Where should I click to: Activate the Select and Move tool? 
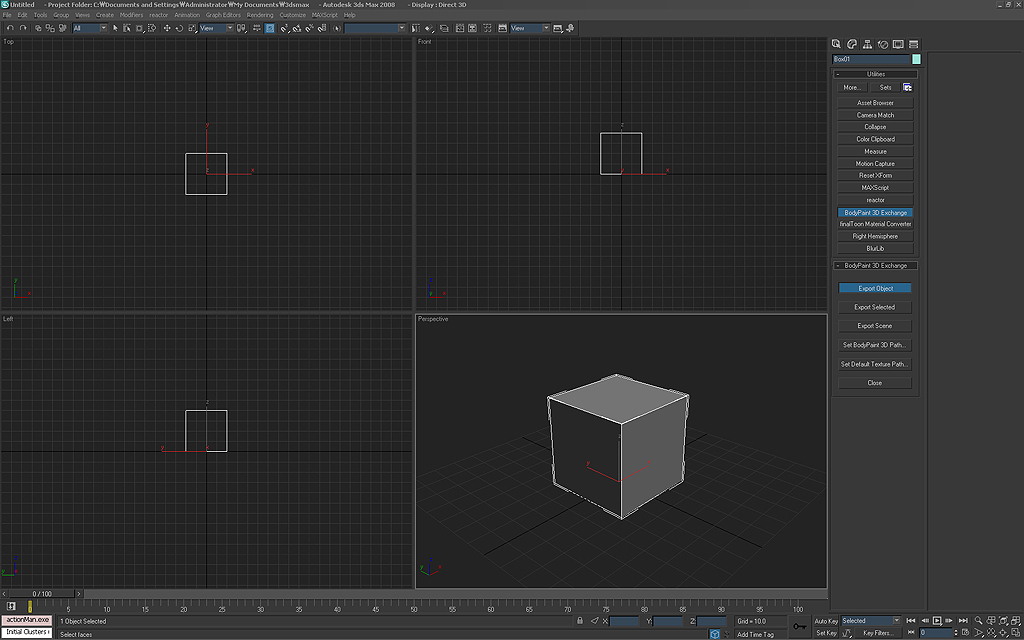(x=167, y=28)
